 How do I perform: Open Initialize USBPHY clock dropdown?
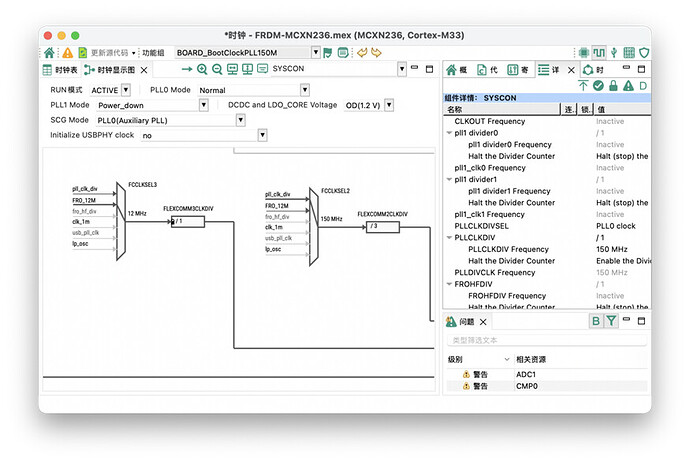point(262,135)
